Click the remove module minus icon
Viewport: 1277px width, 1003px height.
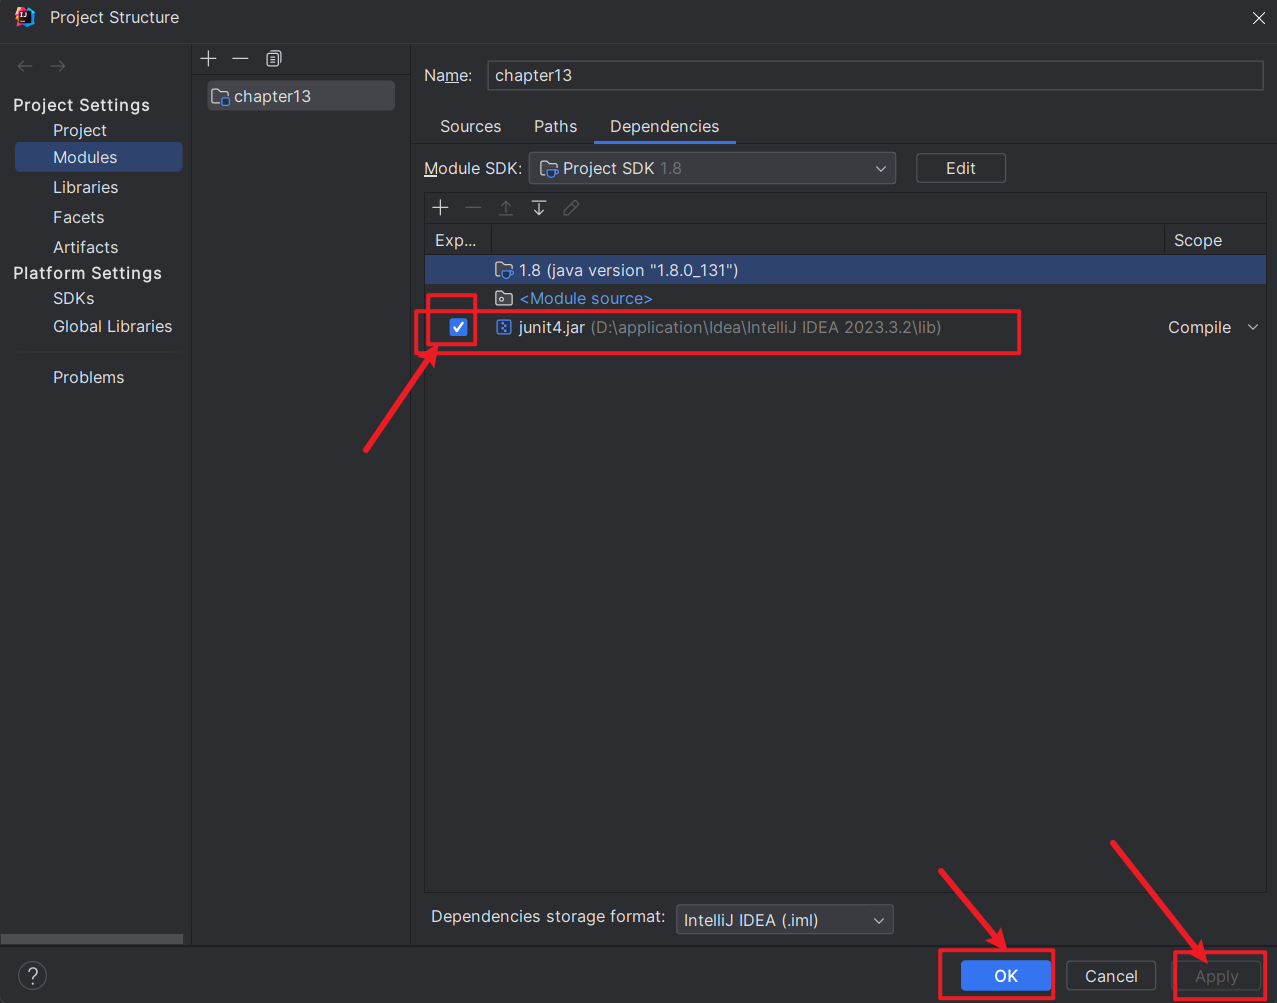(x=240, y=58)
